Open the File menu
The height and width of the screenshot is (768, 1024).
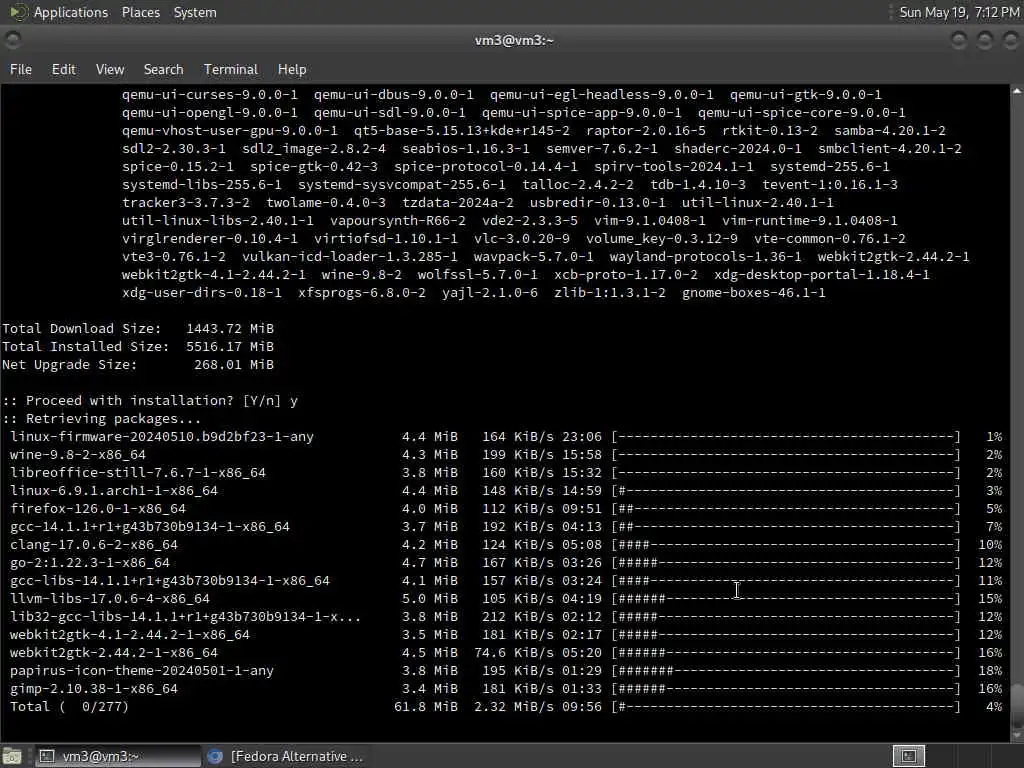click(21, 69)
